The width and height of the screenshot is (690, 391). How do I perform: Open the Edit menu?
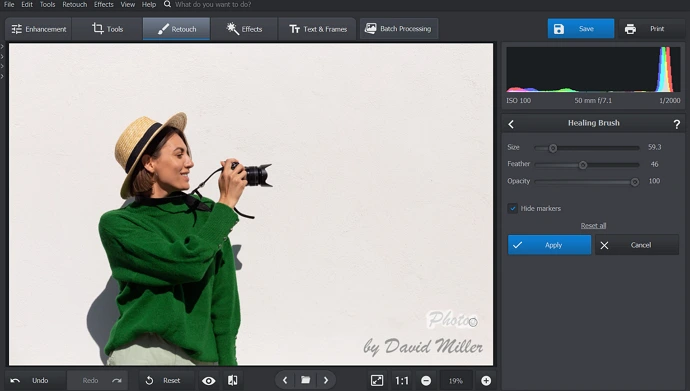point(27,4)
